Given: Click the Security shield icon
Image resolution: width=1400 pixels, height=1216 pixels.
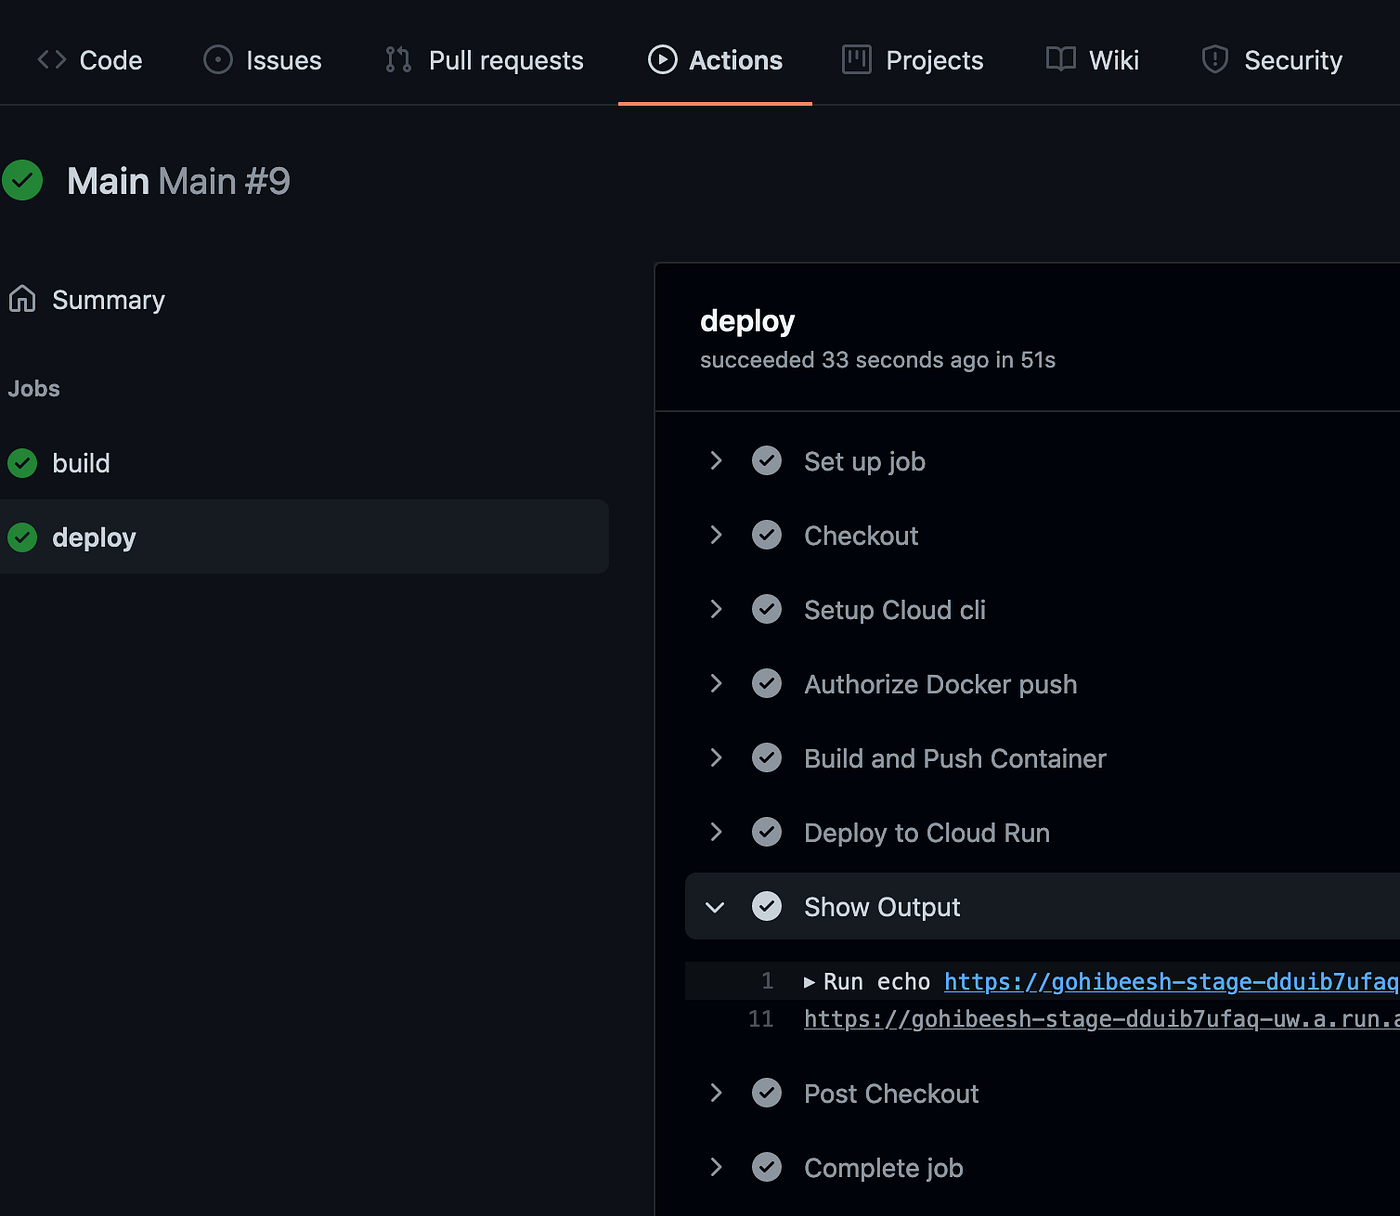Looking at the screenshot, I should coord(1214,59).
